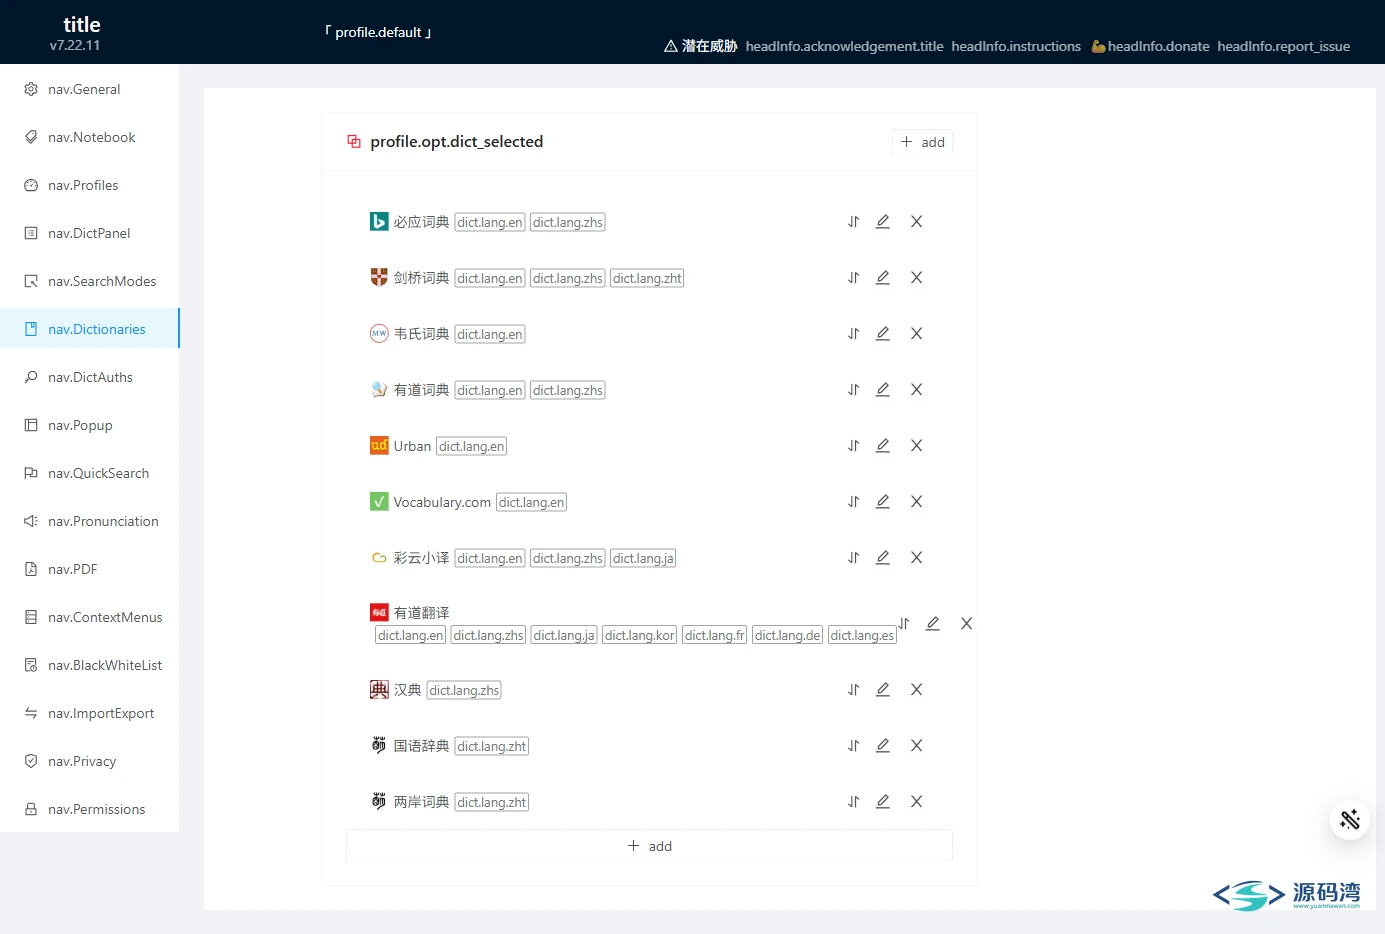Click the sort handle for Vocabulary.com
The image size is (1385, 934).
pos(853,502)
